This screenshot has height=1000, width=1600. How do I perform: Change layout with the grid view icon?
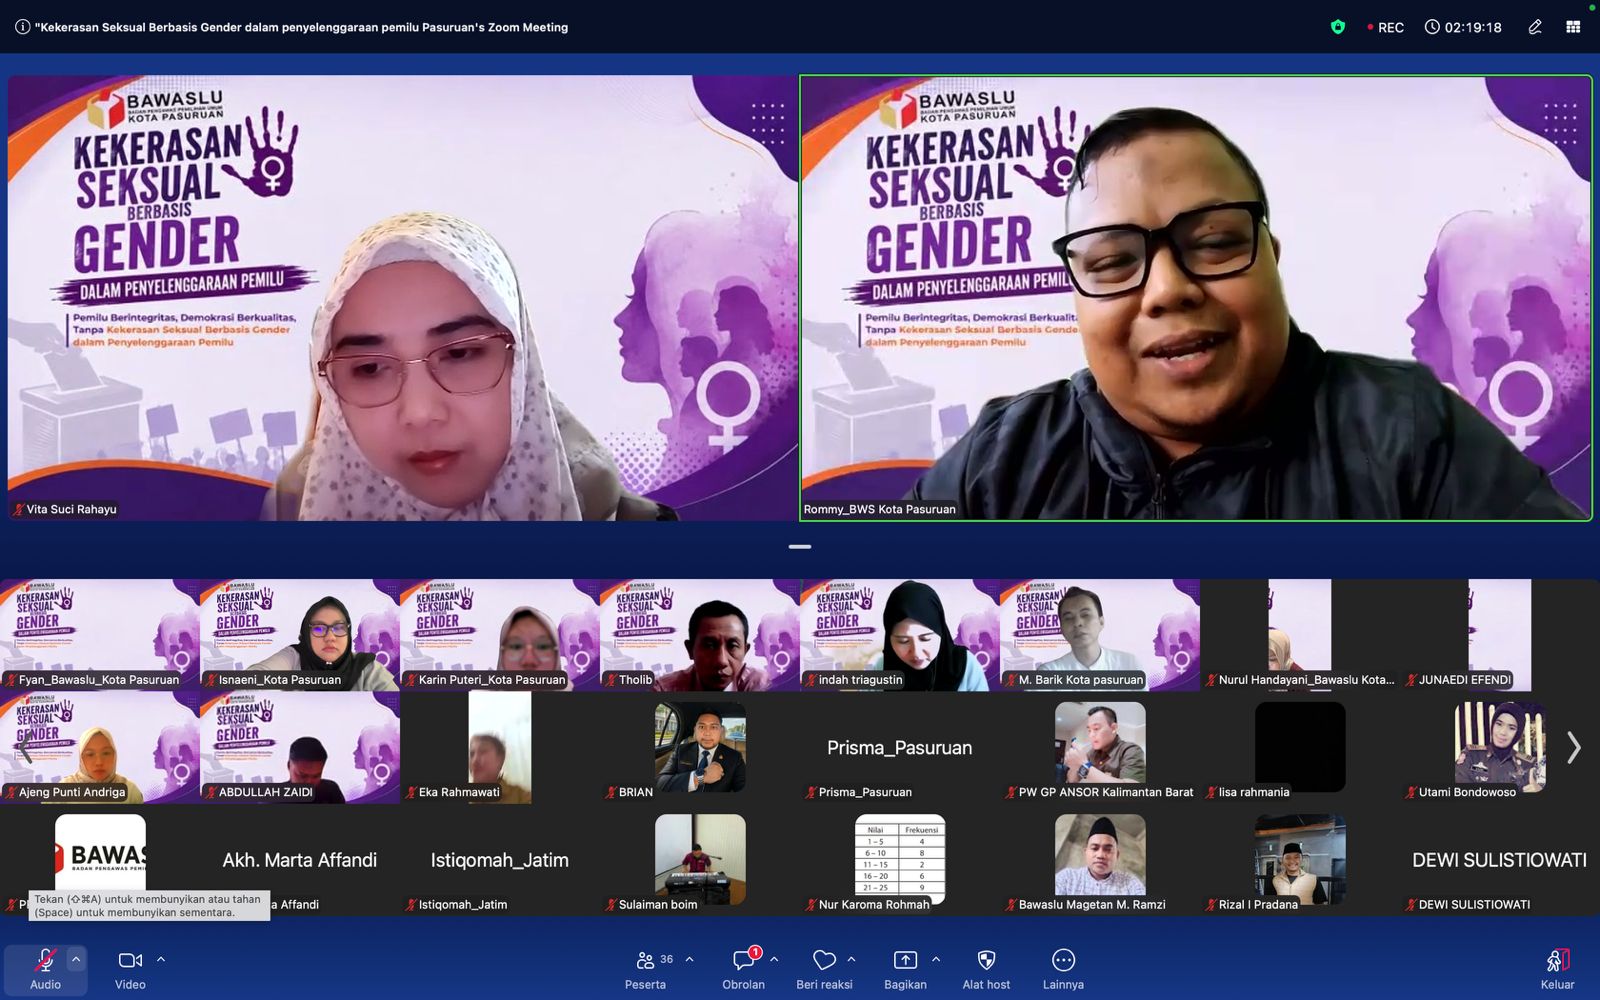[1573, 27]
